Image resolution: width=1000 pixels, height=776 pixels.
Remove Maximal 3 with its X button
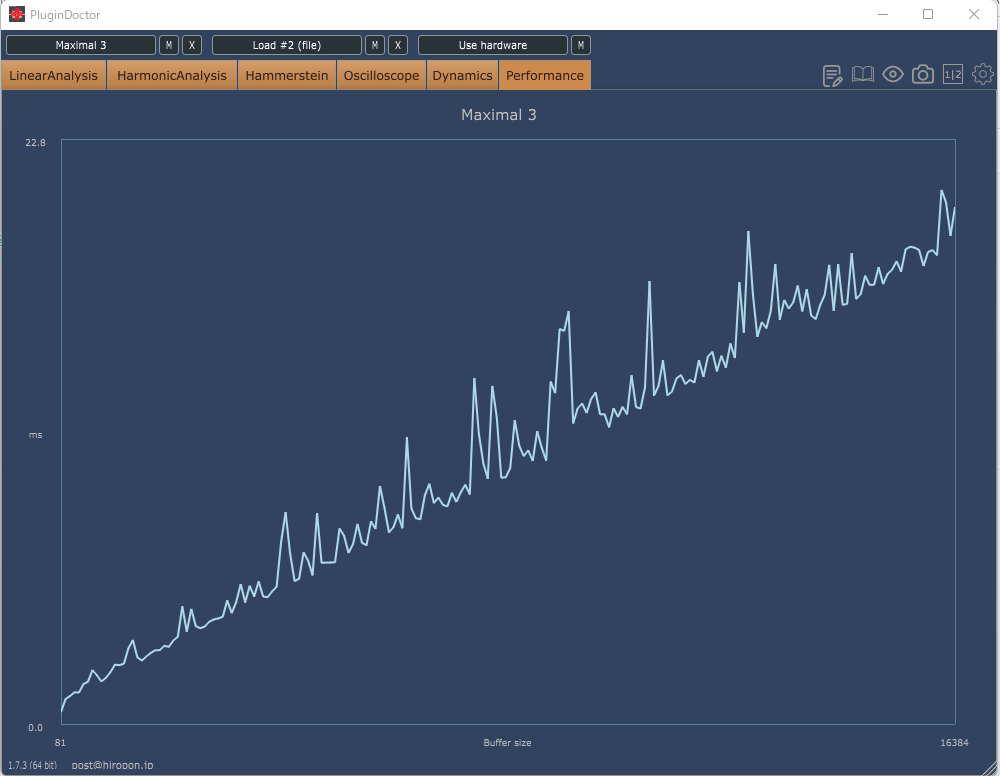pos(192,45)
